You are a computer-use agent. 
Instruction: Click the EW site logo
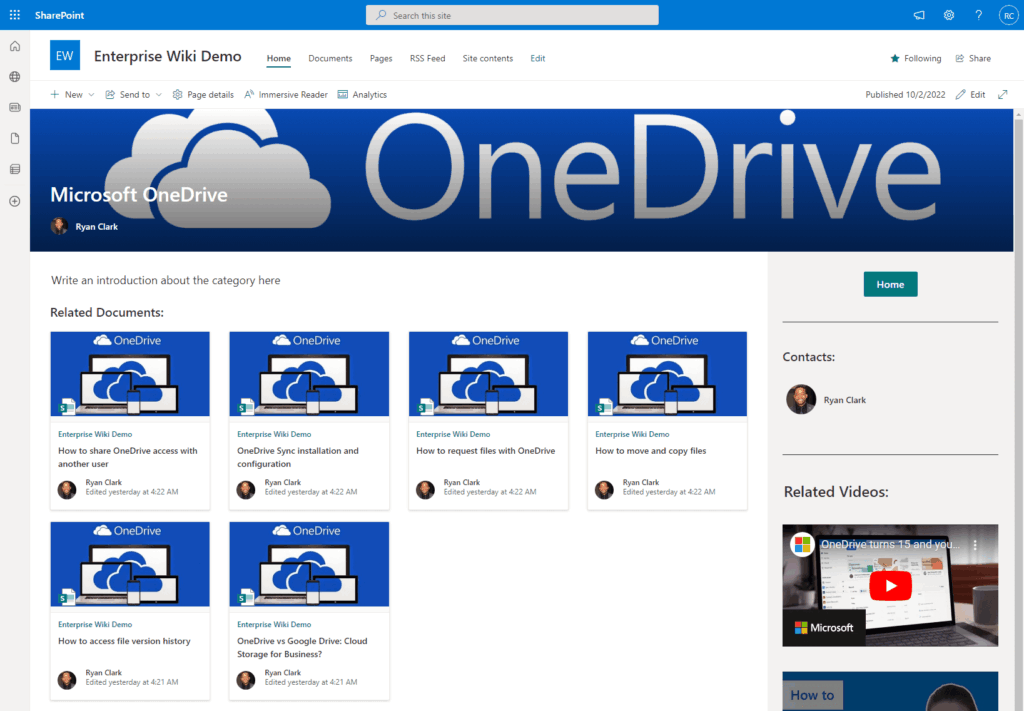(x=65, y=55)
